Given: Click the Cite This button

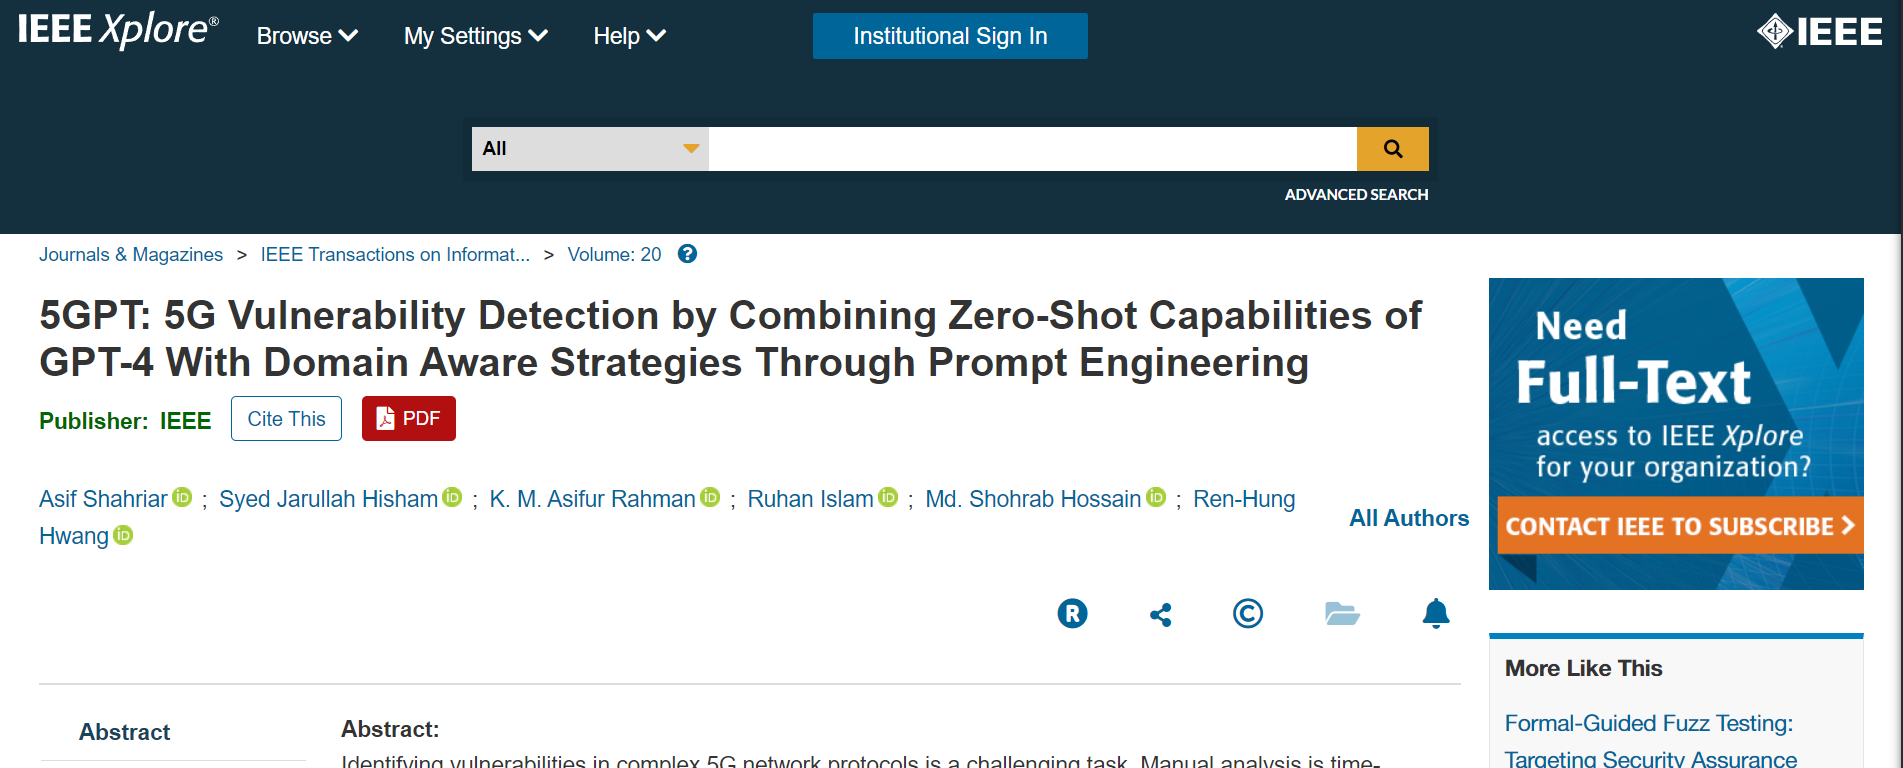Looking at the screenshot, I should coord(286,419).
